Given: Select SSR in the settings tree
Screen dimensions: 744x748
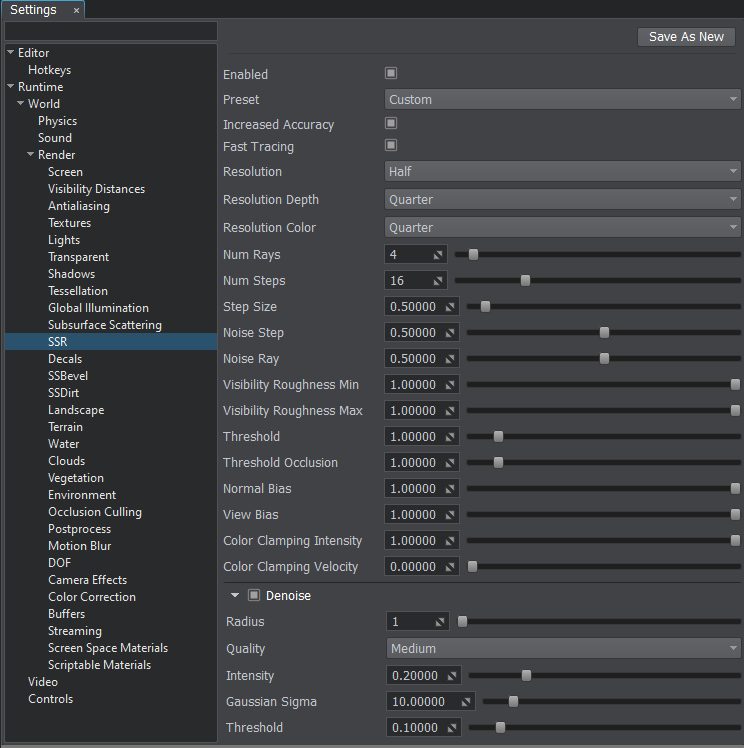Looking at the screenshot, I should [x=111, y=342].
